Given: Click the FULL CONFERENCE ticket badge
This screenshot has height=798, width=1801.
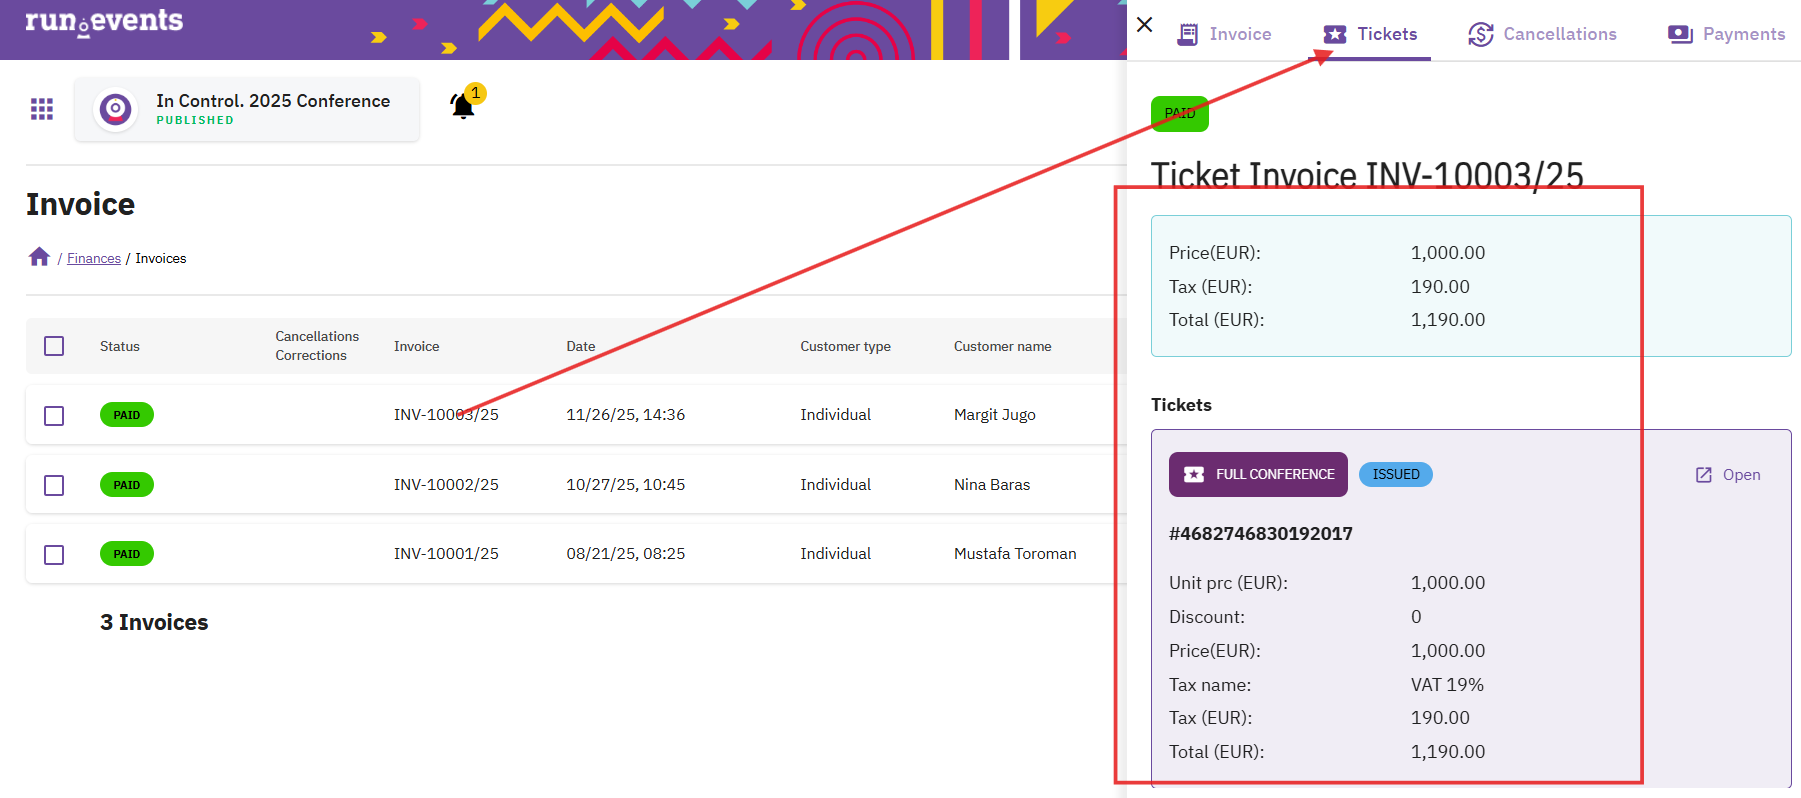Looking at the screenshot, I should point(1258,475).
